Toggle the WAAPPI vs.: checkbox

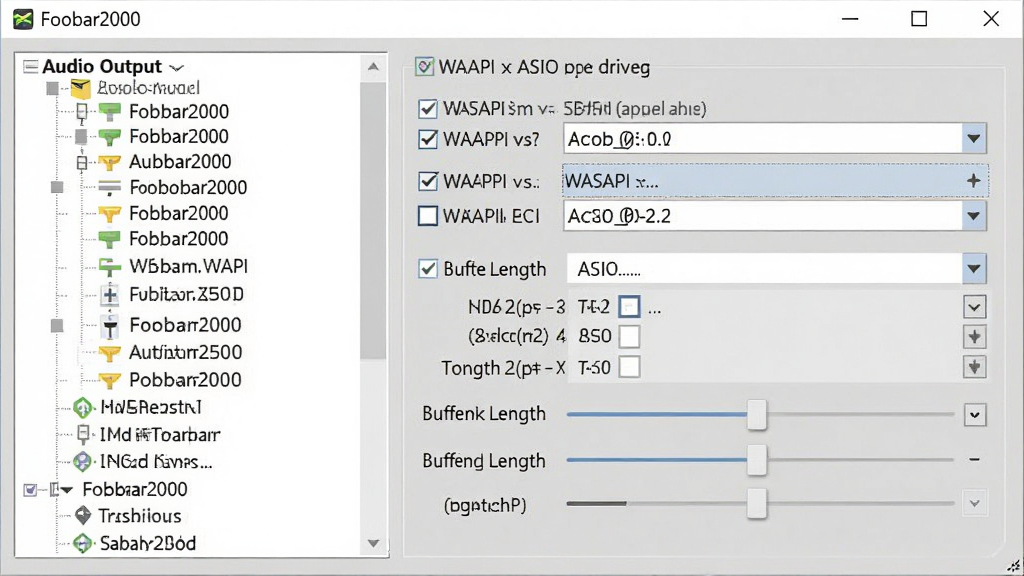428,181
